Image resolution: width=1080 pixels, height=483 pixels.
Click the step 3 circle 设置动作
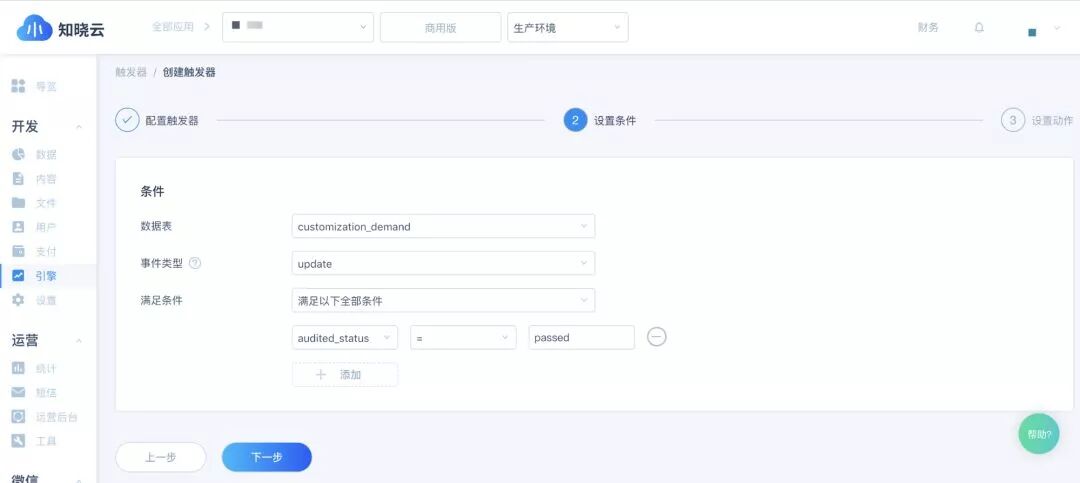[1012, 120]
